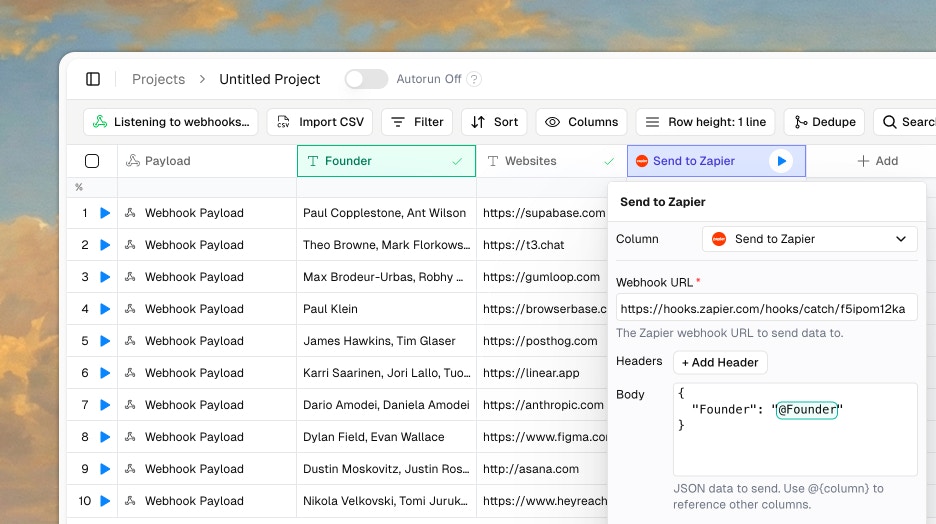Open row 5 Webhook Payload cell
This screenshot has height=524, width=936.
pos(207,341)
